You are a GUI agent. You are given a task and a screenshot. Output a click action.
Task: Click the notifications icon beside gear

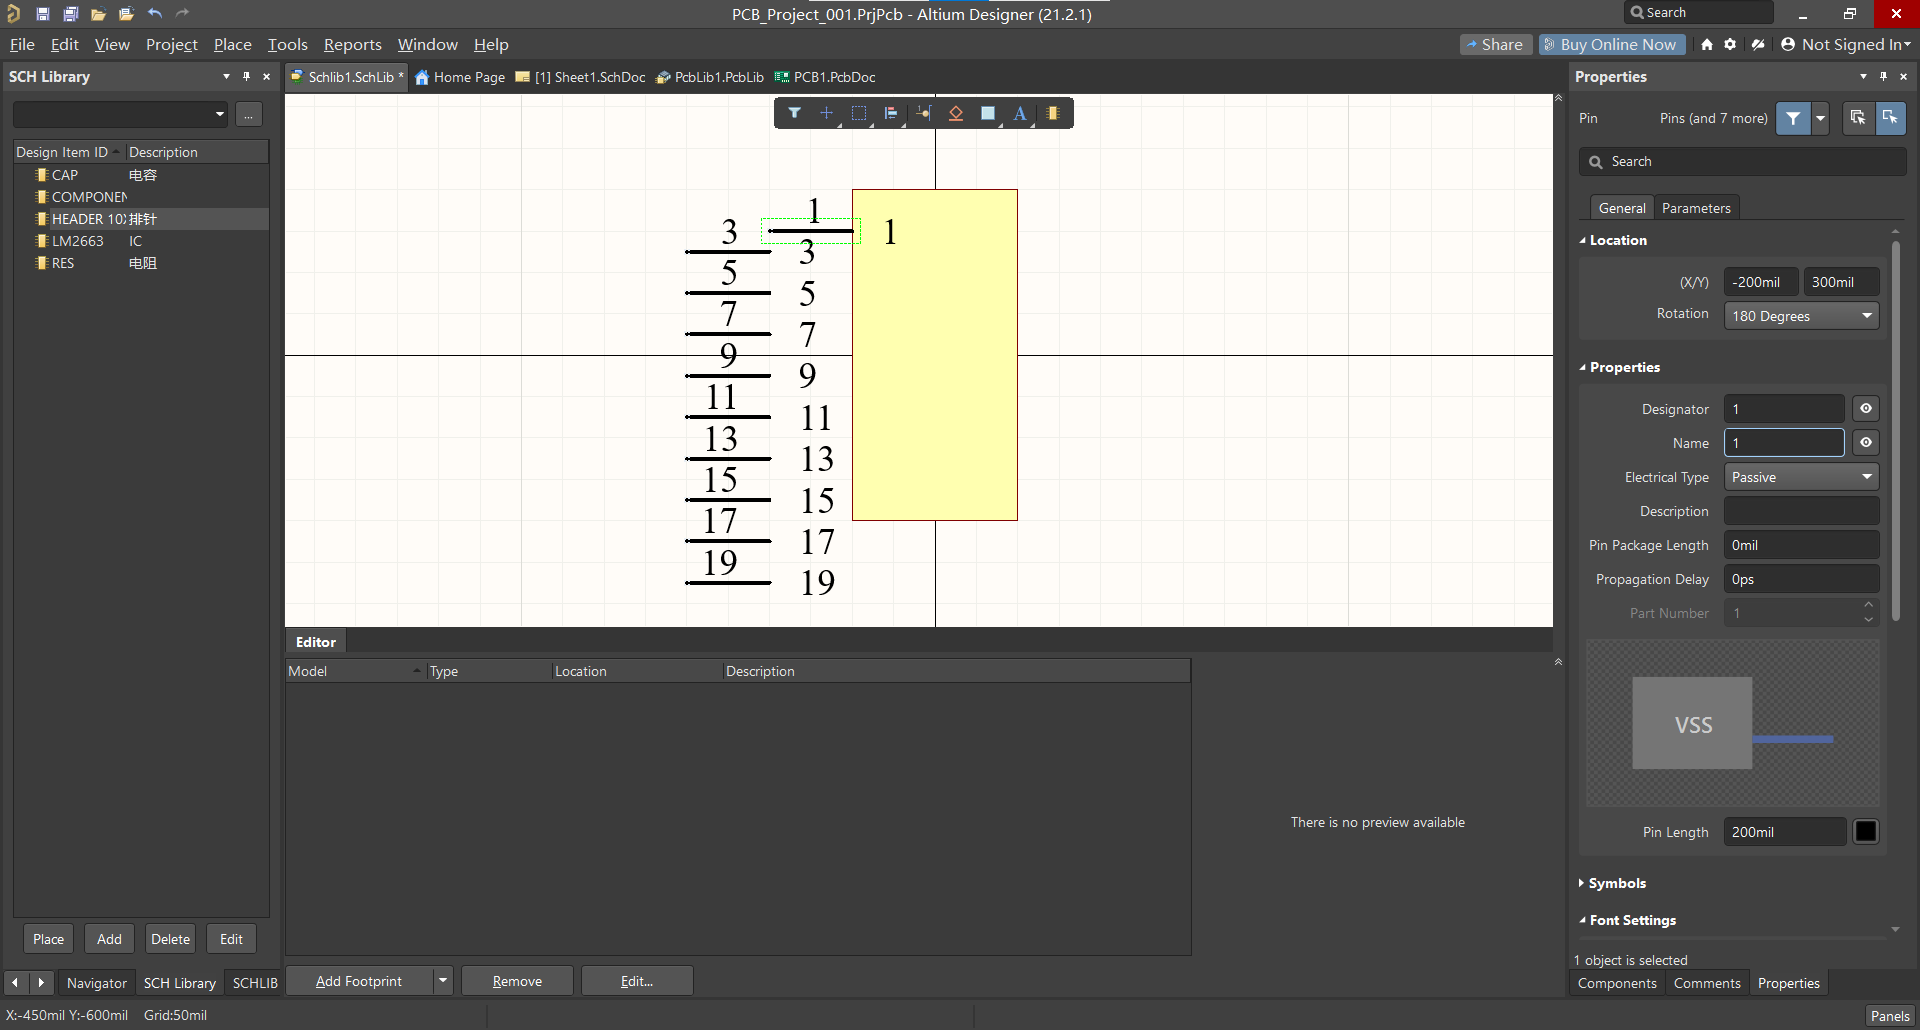point(1758,44)
